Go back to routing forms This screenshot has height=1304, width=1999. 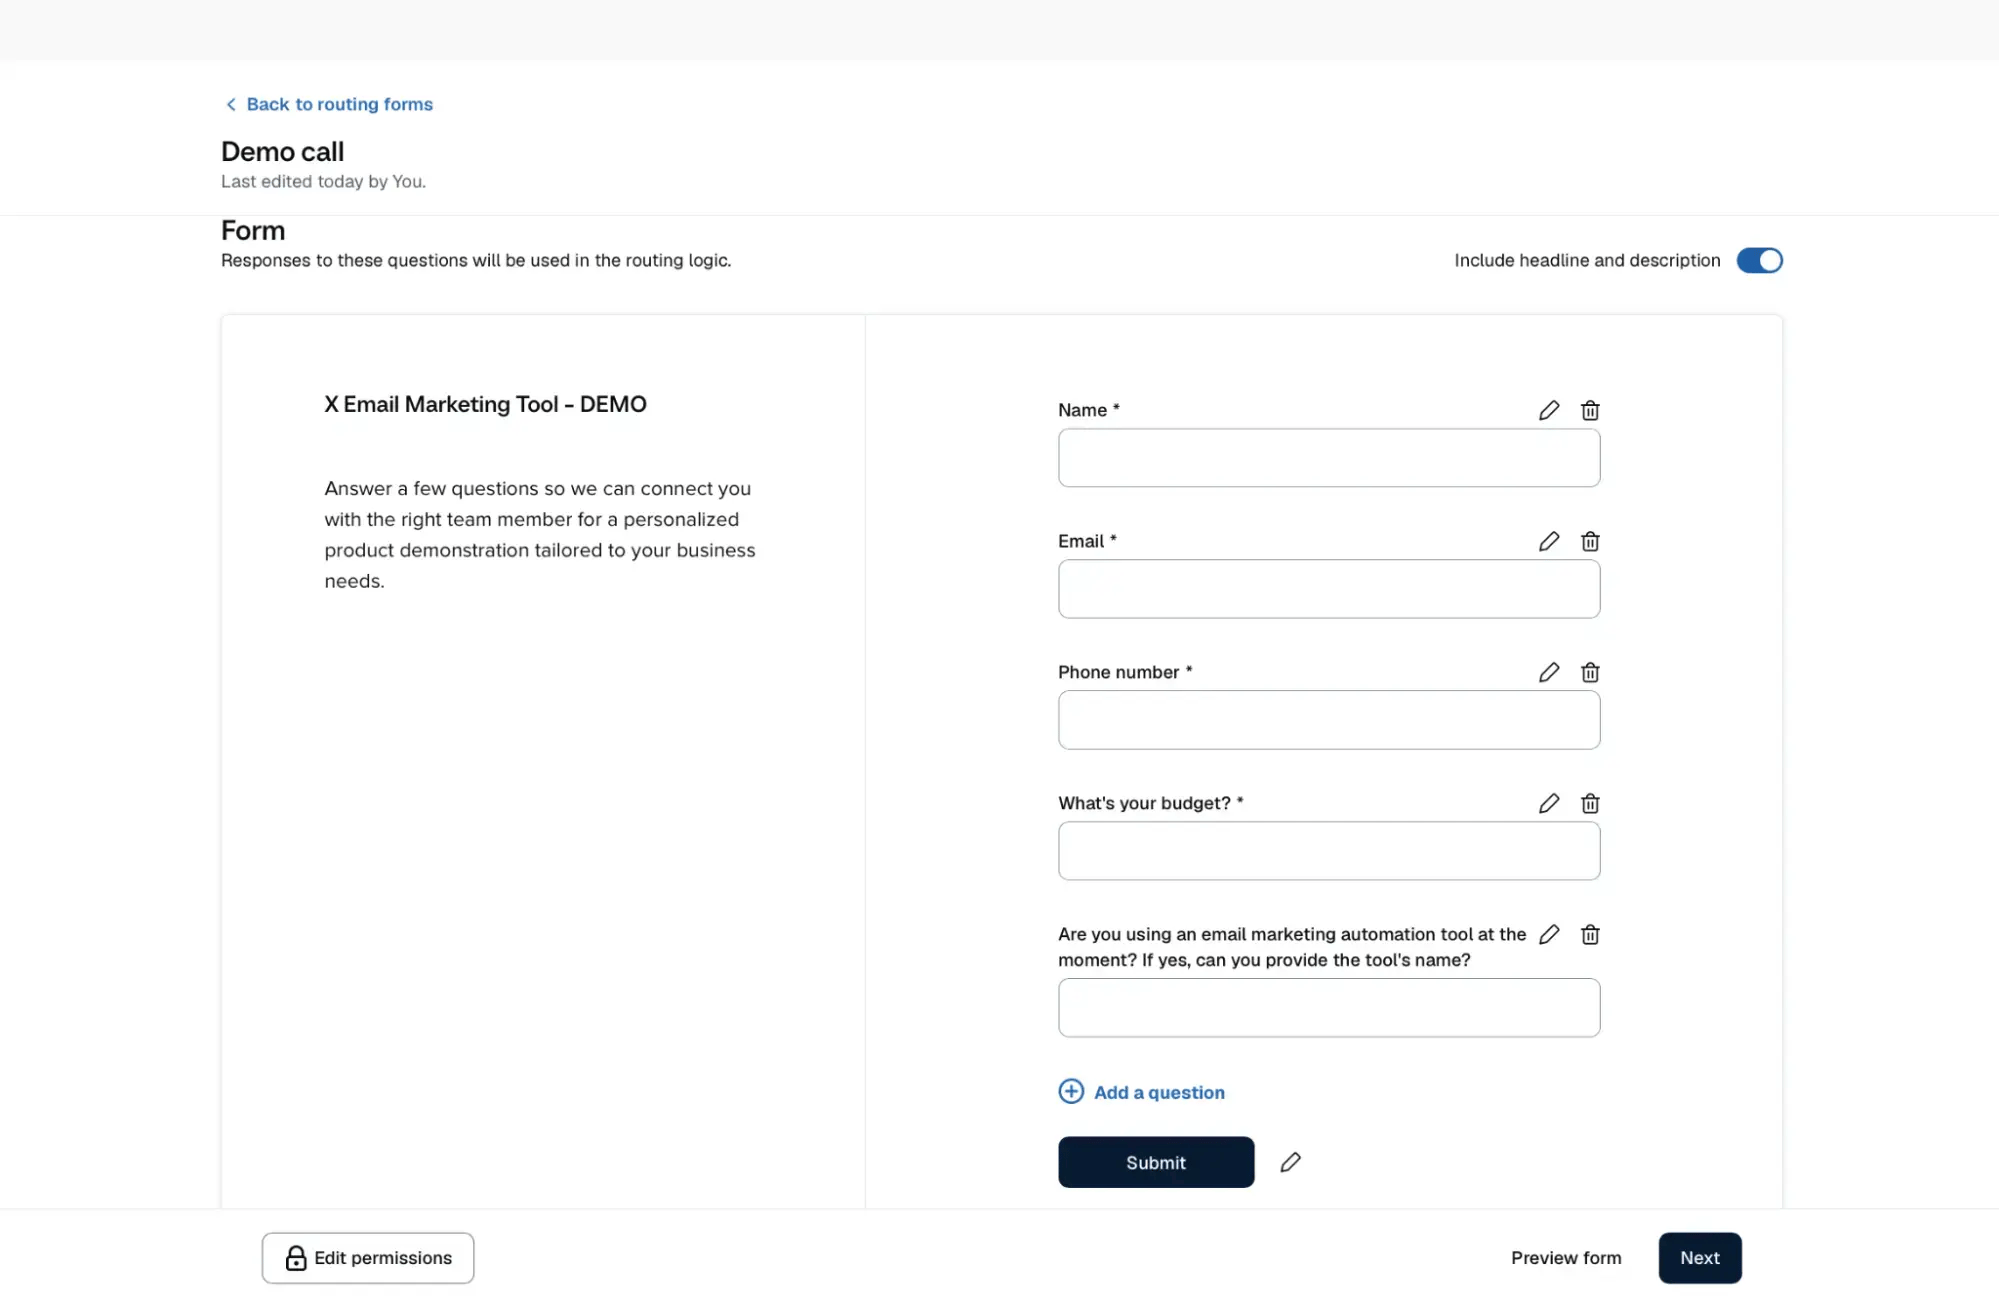[x=340, y=104]
